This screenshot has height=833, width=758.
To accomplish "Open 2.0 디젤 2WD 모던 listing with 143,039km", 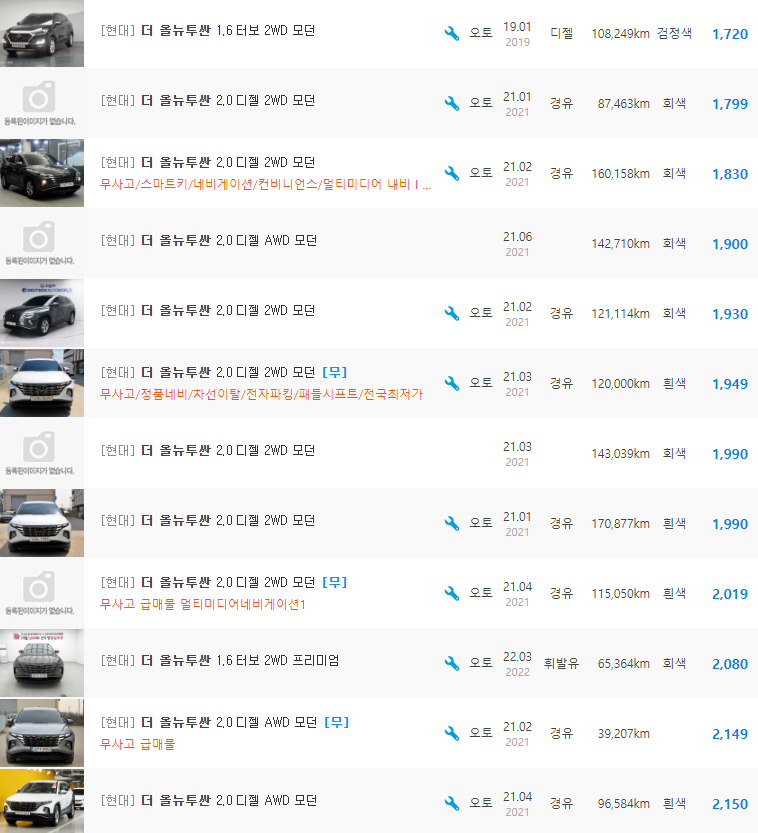I will click(x=208, y=450).
